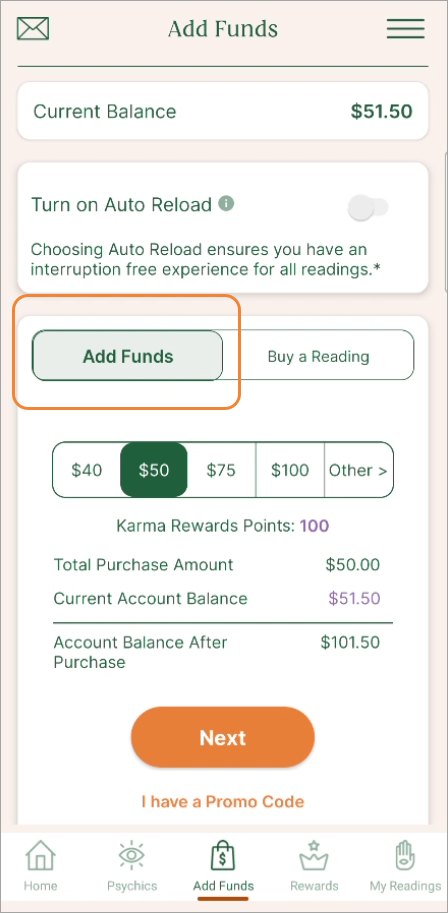Expand the Other > amount option
Image resolution: width=448 pixels, height=913 pixels.
pos(358,470)
